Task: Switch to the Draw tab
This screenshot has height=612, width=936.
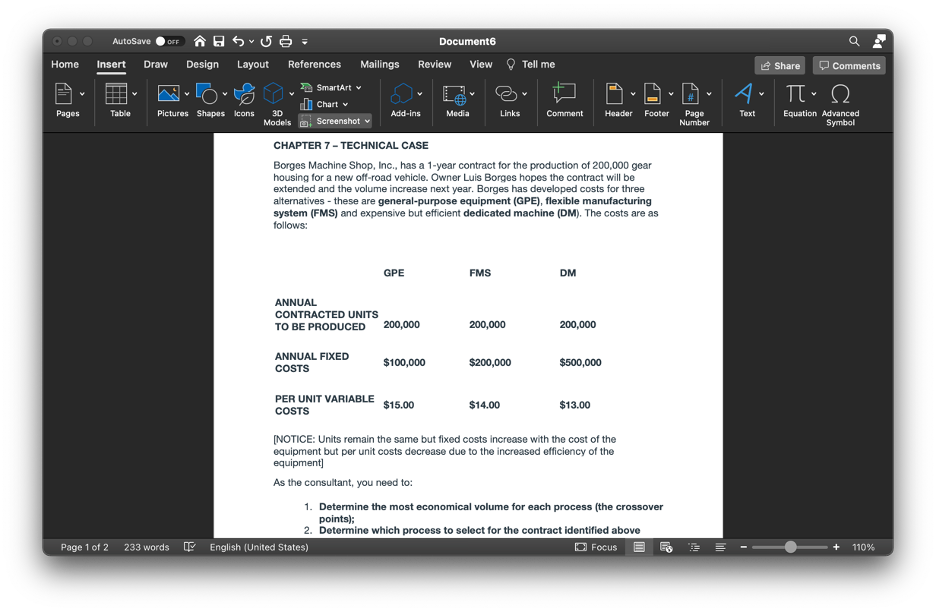Action: pos(156,64)
